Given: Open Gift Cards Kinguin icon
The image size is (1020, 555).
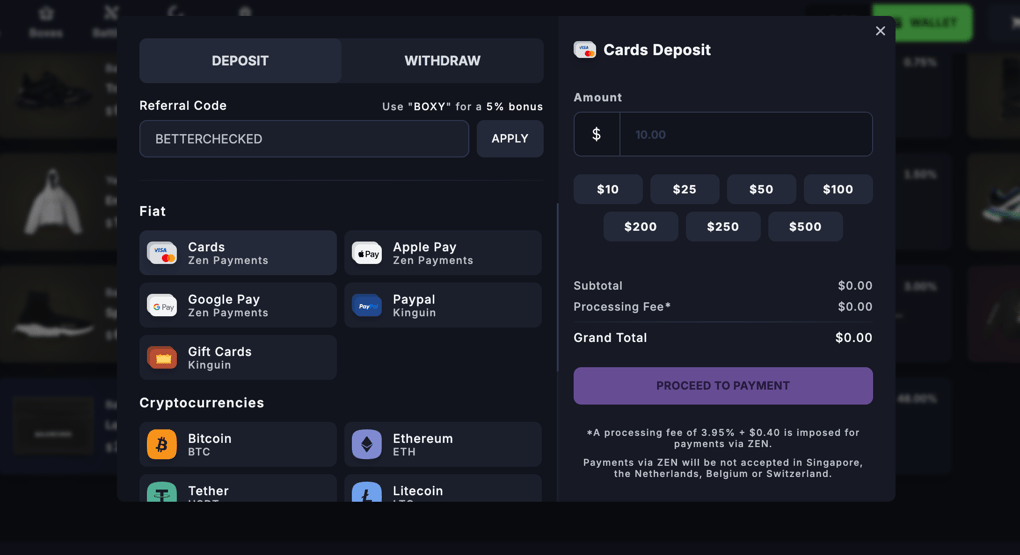Looking at the screenshot, I should pyautogui.click(x=162, y=358).
